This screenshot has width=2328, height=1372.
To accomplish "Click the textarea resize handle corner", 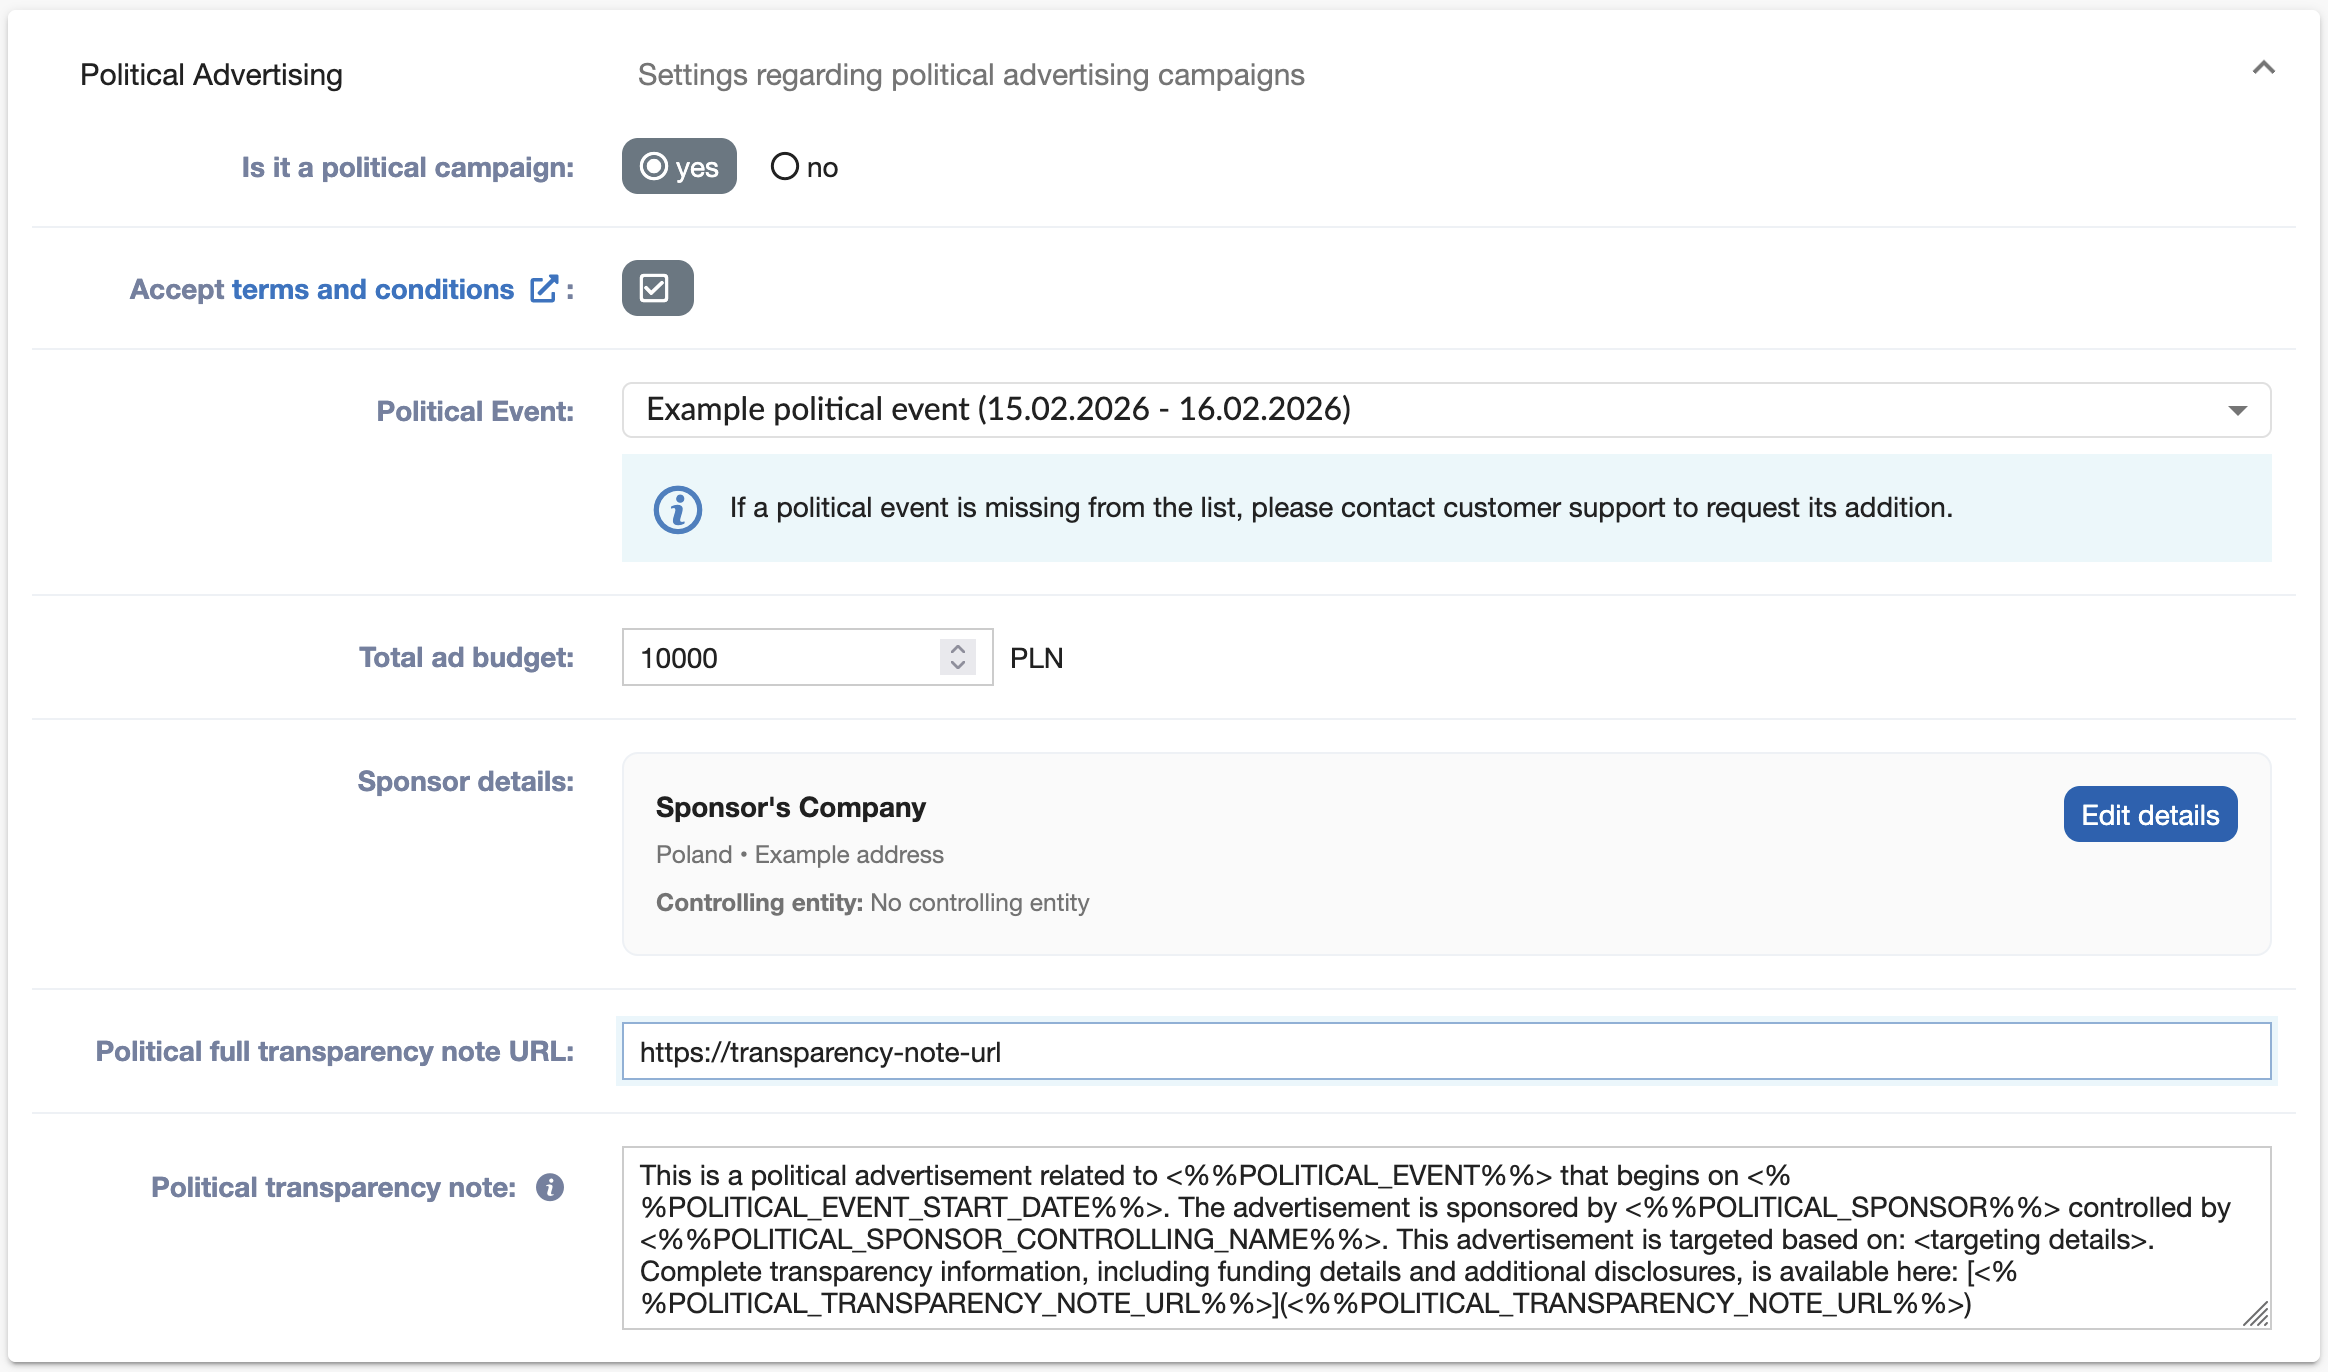I will pos(2256,1315).
